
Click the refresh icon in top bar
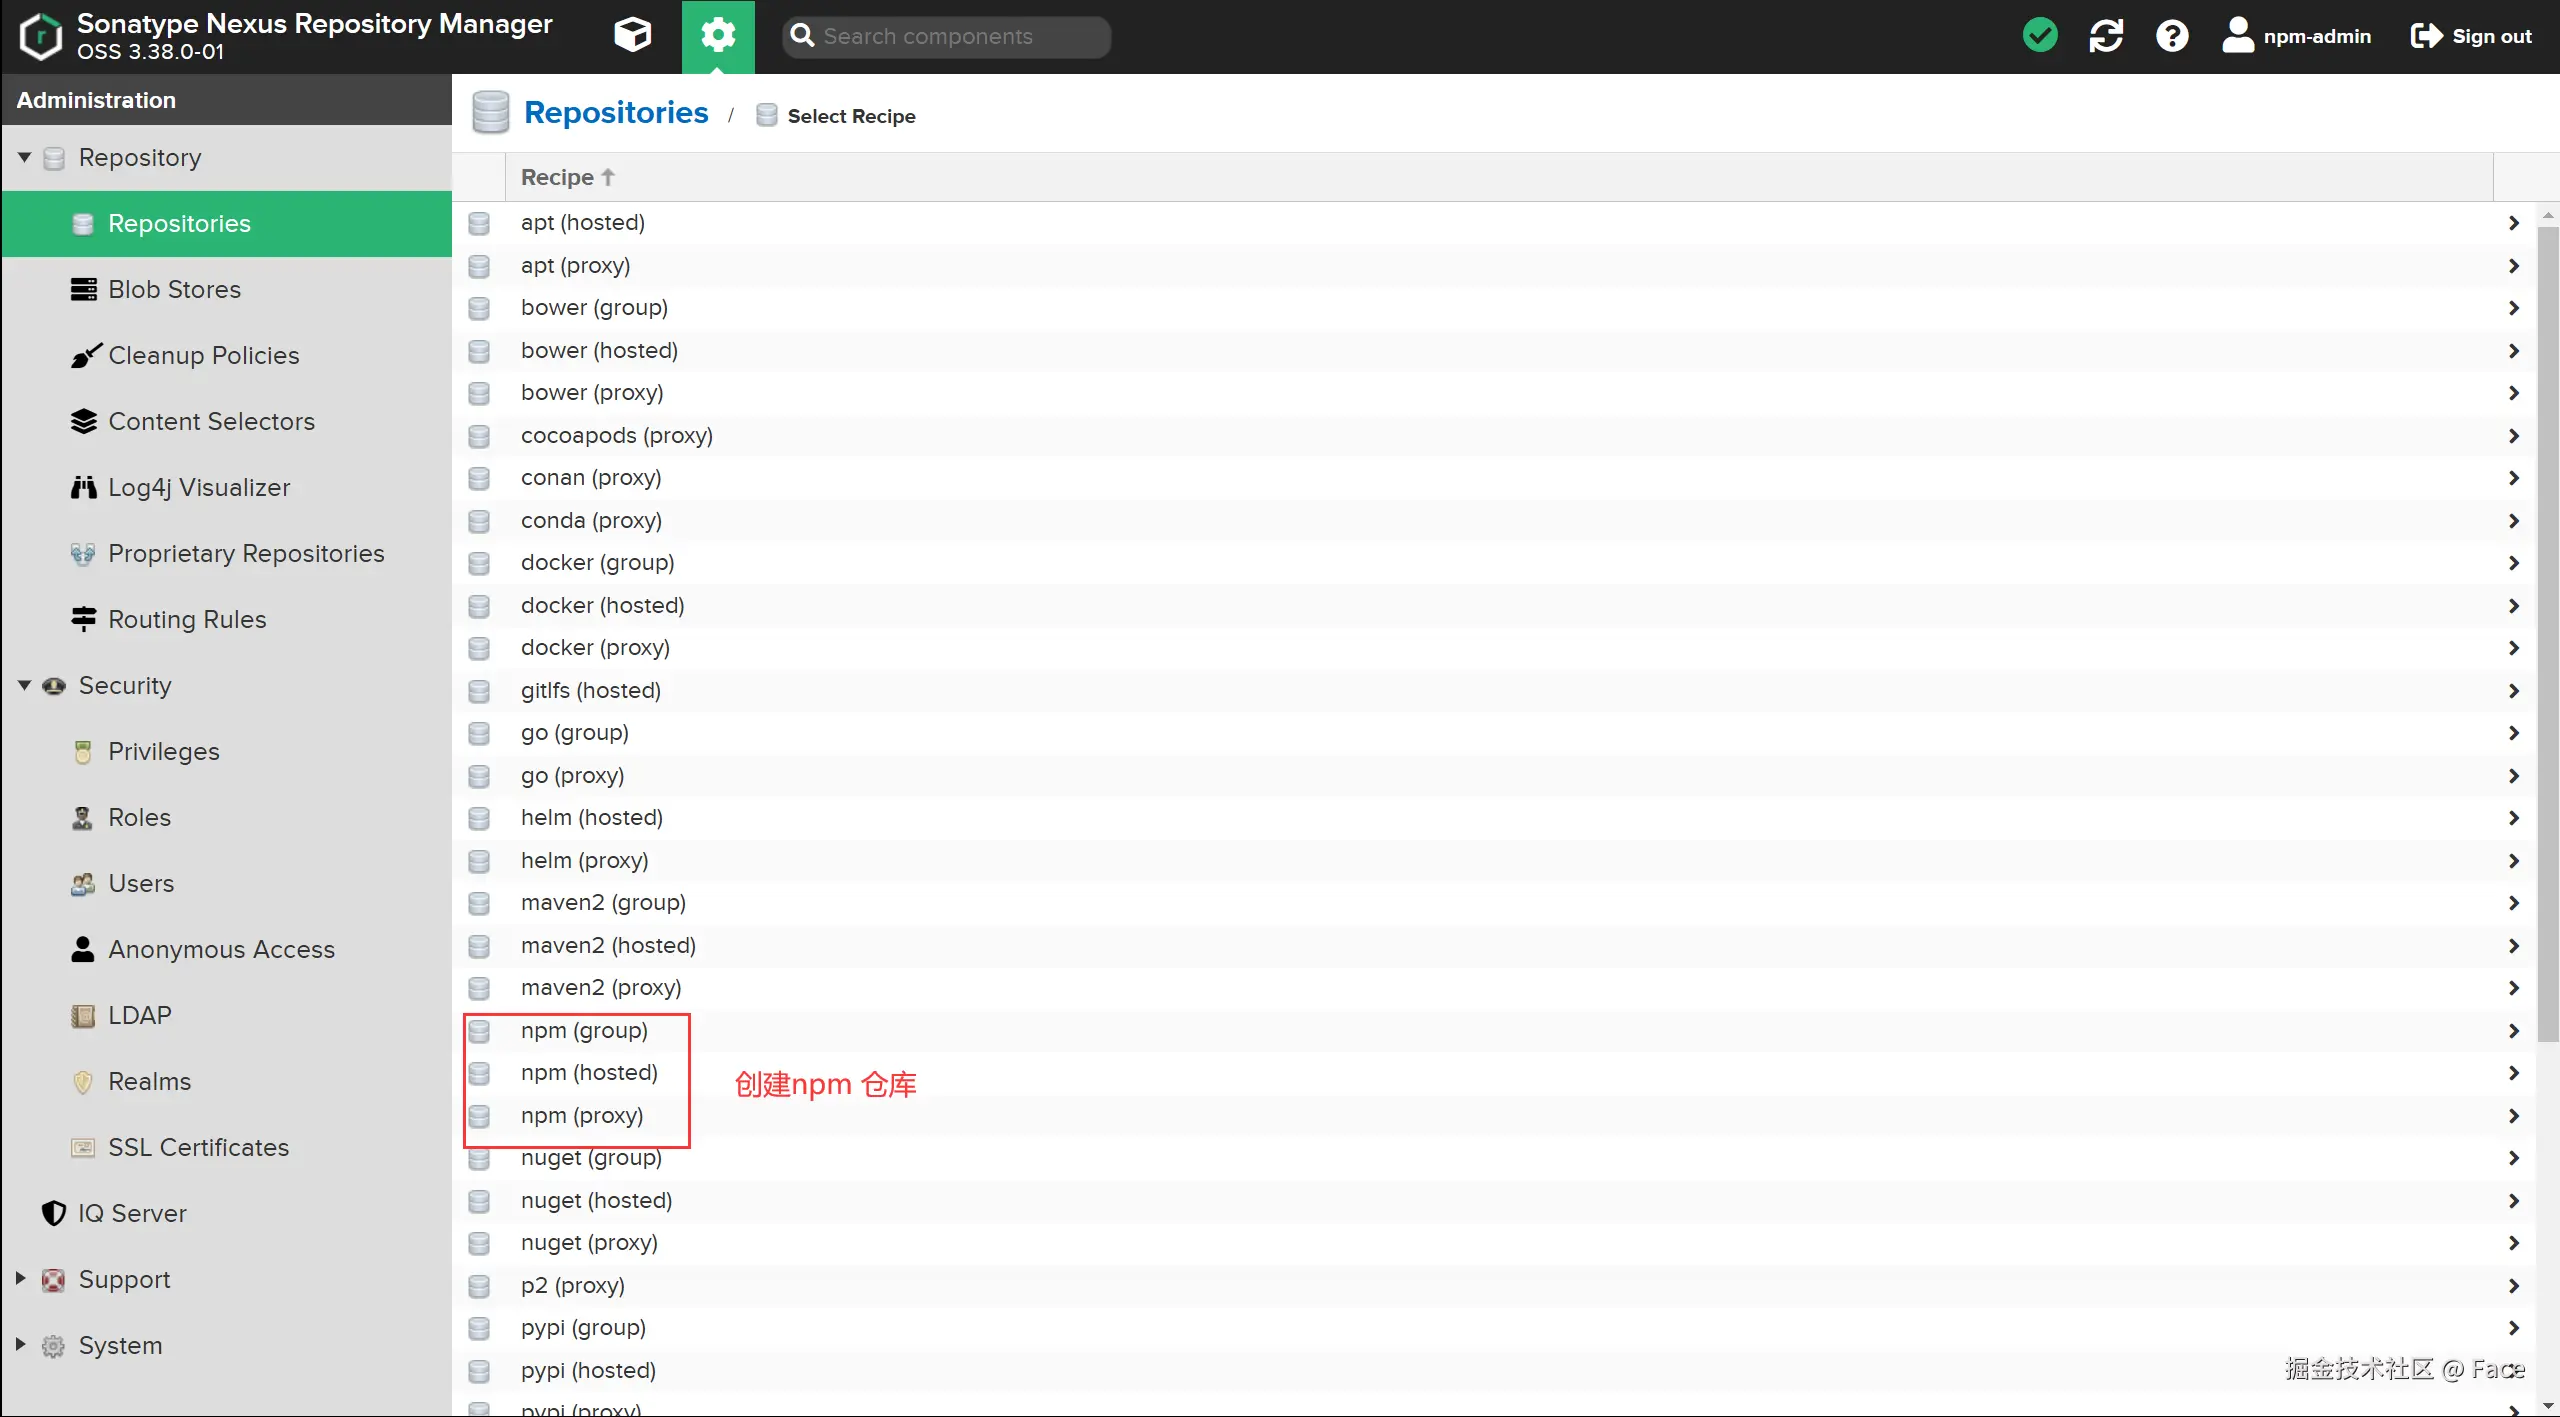point(2106,36)
